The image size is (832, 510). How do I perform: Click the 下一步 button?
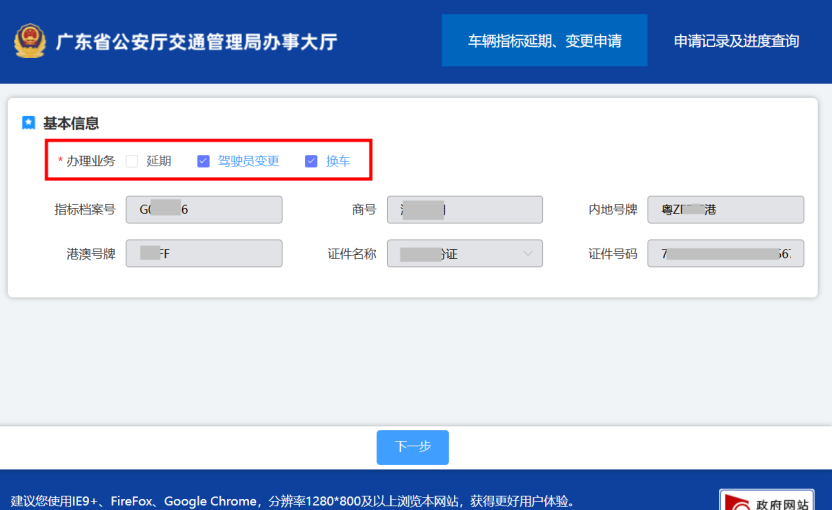[x=413, y=447]
